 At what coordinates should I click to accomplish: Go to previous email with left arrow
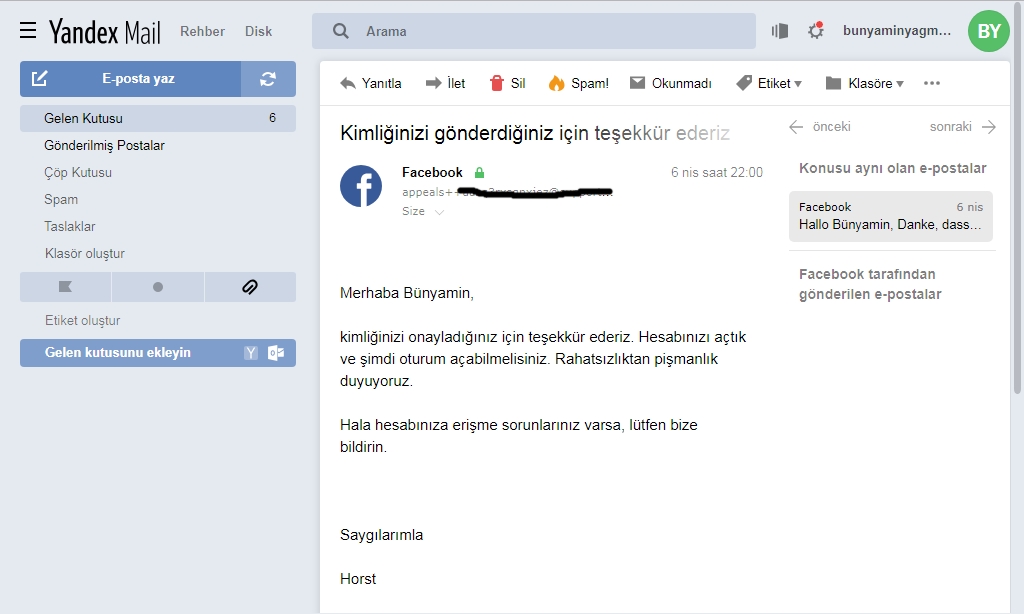(796, 127)
